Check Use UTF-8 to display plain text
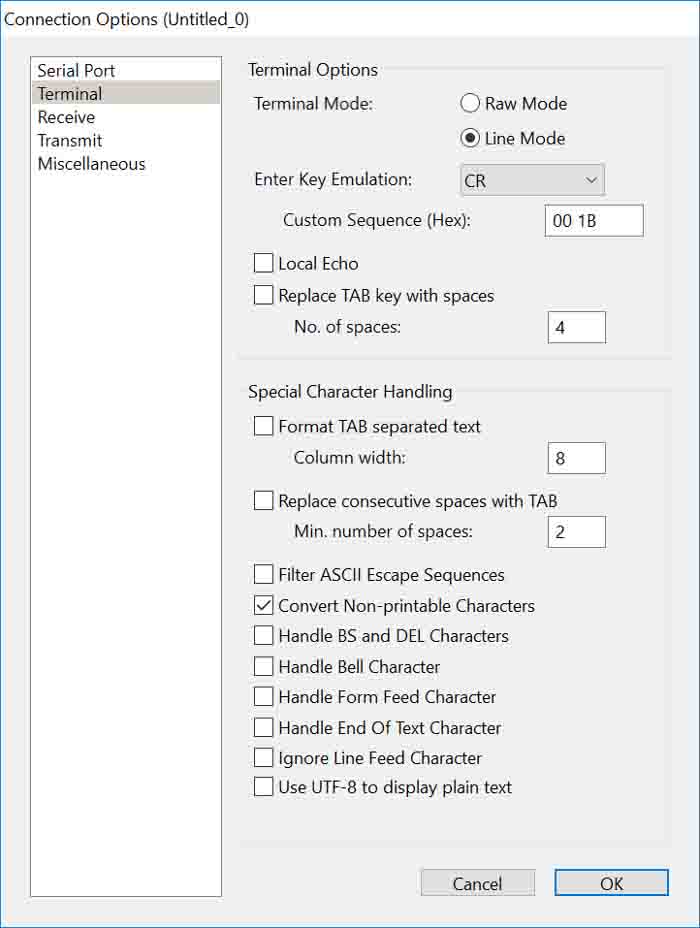The image size is (700, 928). (x=264, y=787)
